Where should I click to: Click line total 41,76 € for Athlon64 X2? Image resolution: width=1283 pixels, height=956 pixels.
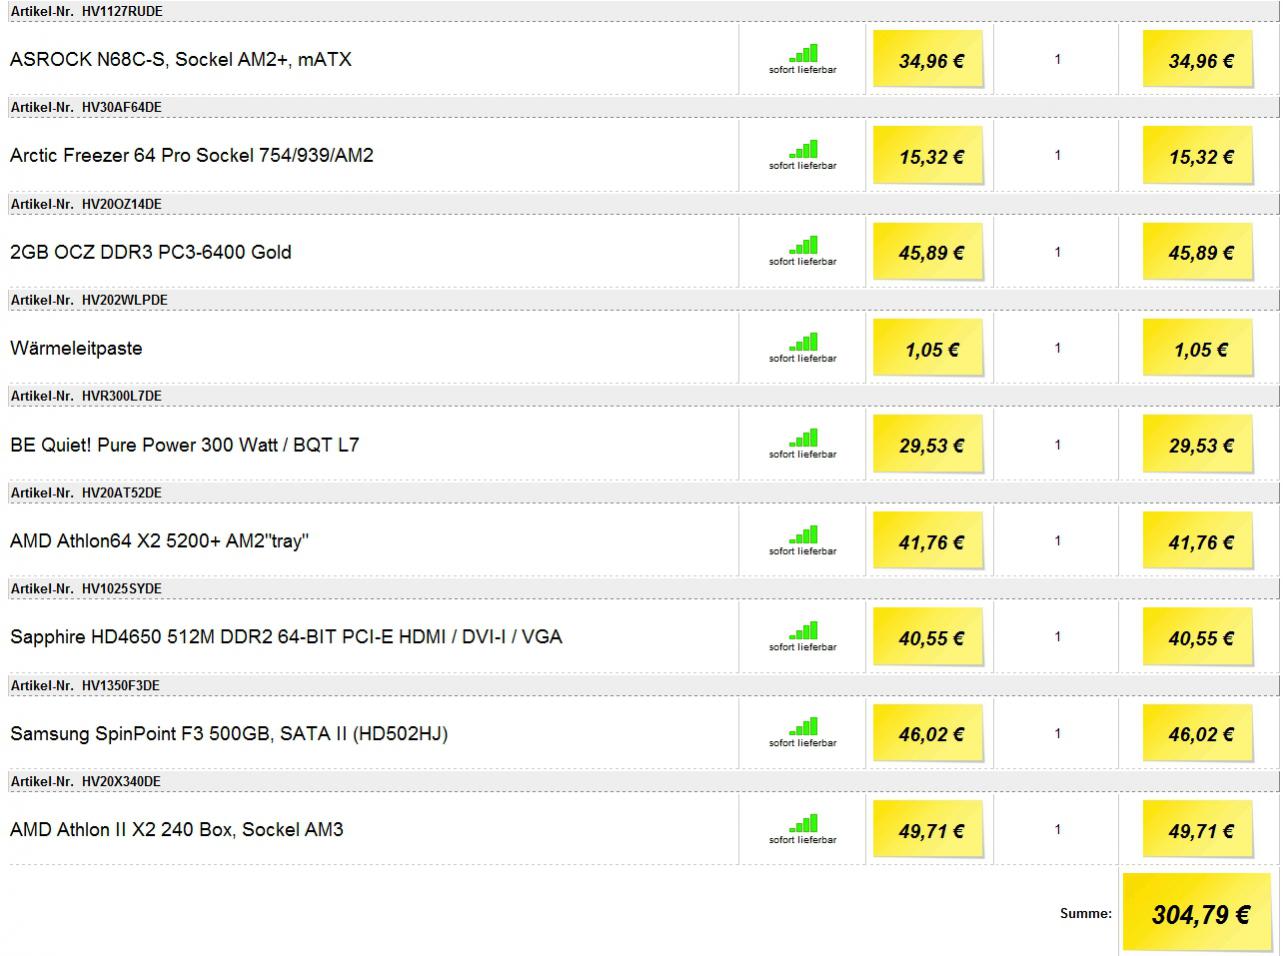click(x=1198, y=541)
